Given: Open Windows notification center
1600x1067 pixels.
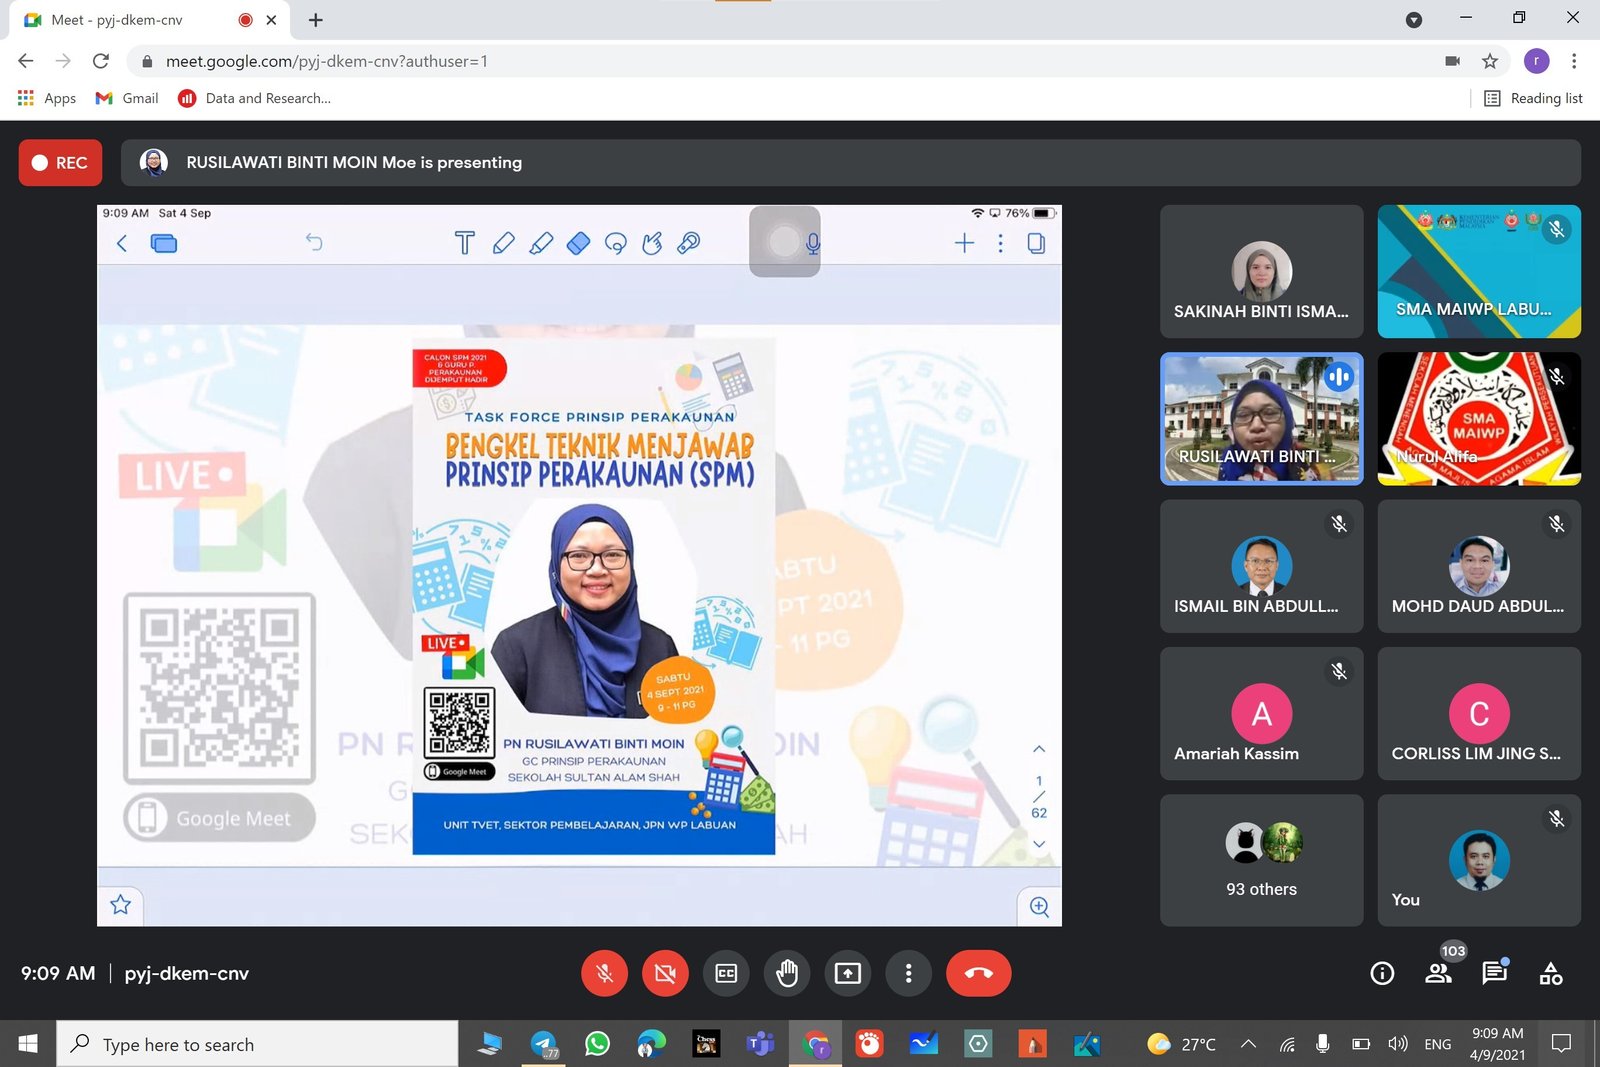Looking at the screenshot, I should 1561,1044.
